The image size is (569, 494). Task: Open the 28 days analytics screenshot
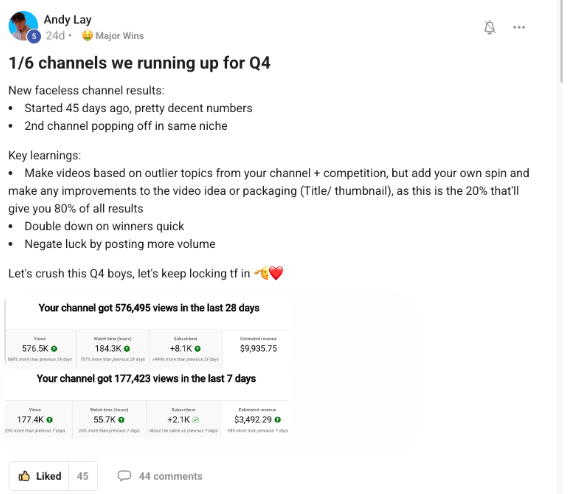(x=148, y=333)
